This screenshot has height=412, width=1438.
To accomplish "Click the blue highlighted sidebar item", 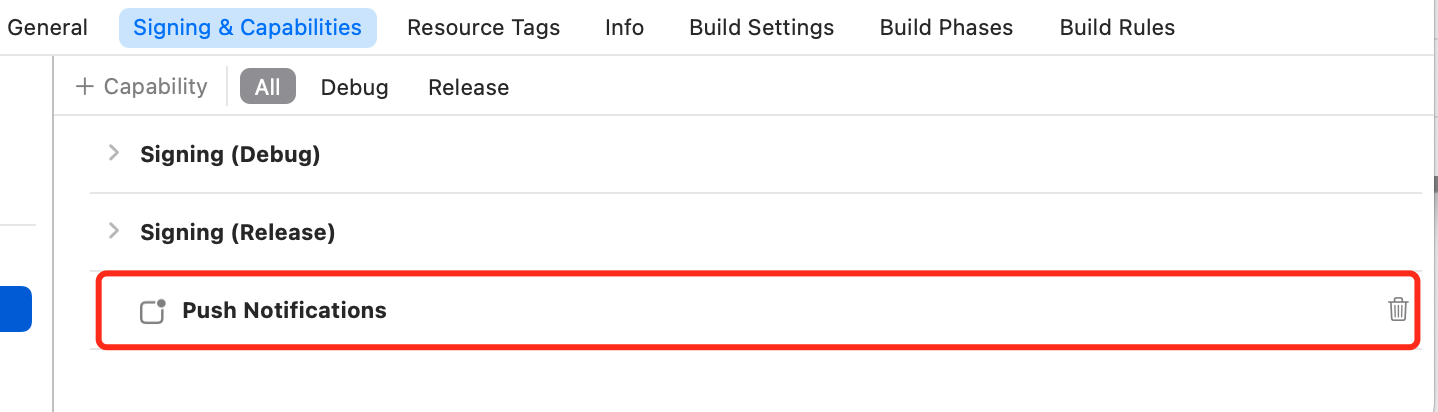I will coord(16,309).
